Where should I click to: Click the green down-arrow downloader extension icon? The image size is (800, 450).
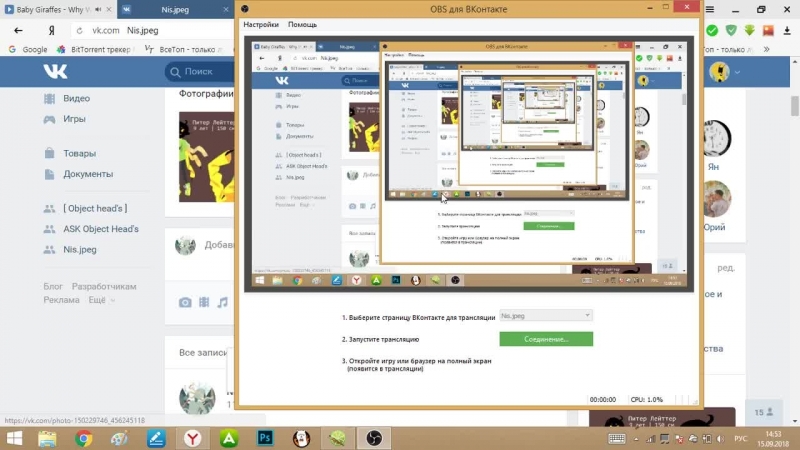point(749,31)
